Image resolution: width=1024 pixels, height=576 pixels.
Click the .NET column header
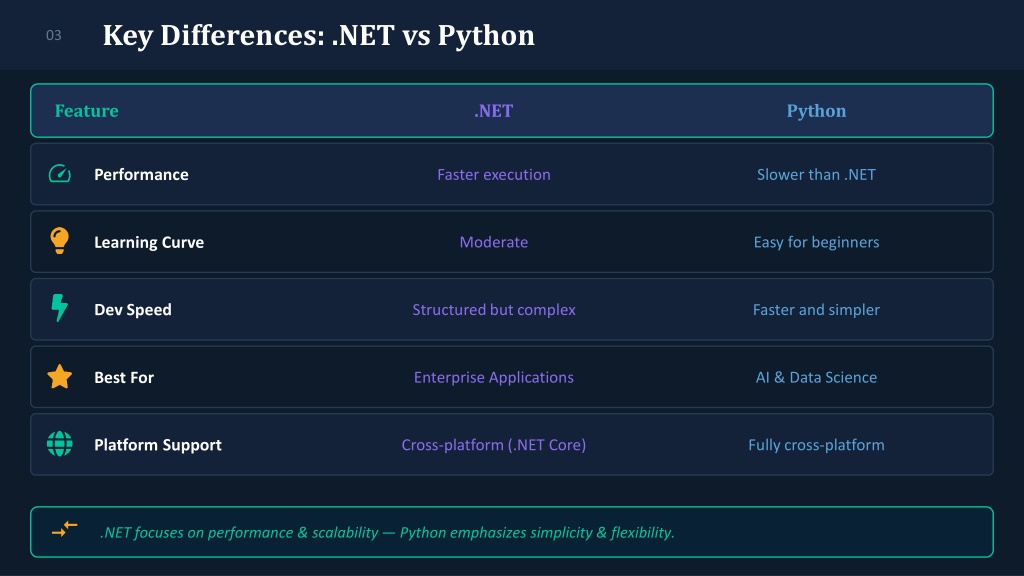click(x=494, y=111)
